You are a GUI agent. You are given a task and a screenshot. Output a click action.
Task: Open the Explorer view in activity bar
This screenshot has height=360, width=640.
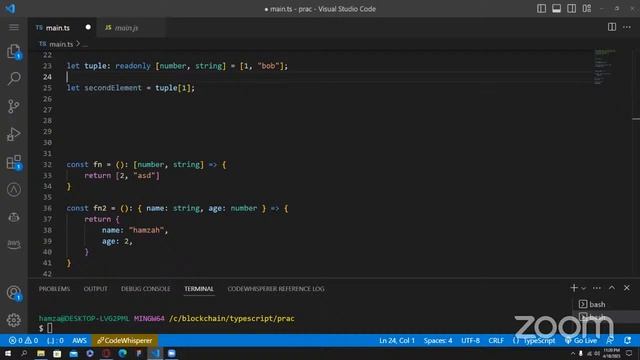click(x=14, y=52)
